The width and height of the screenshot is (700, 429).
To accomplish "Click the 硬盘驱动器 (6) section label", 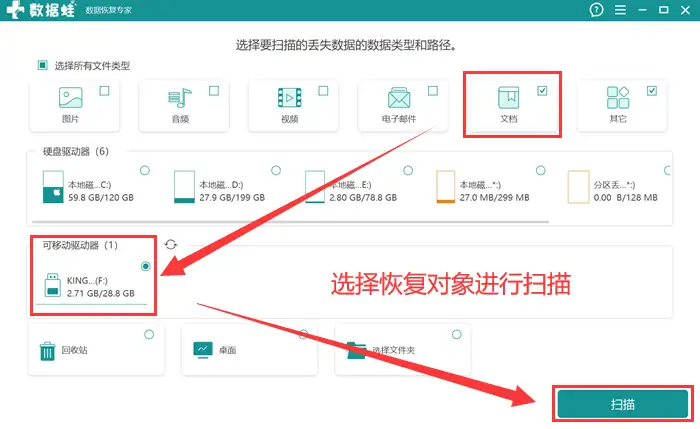I will coord(75,151).
